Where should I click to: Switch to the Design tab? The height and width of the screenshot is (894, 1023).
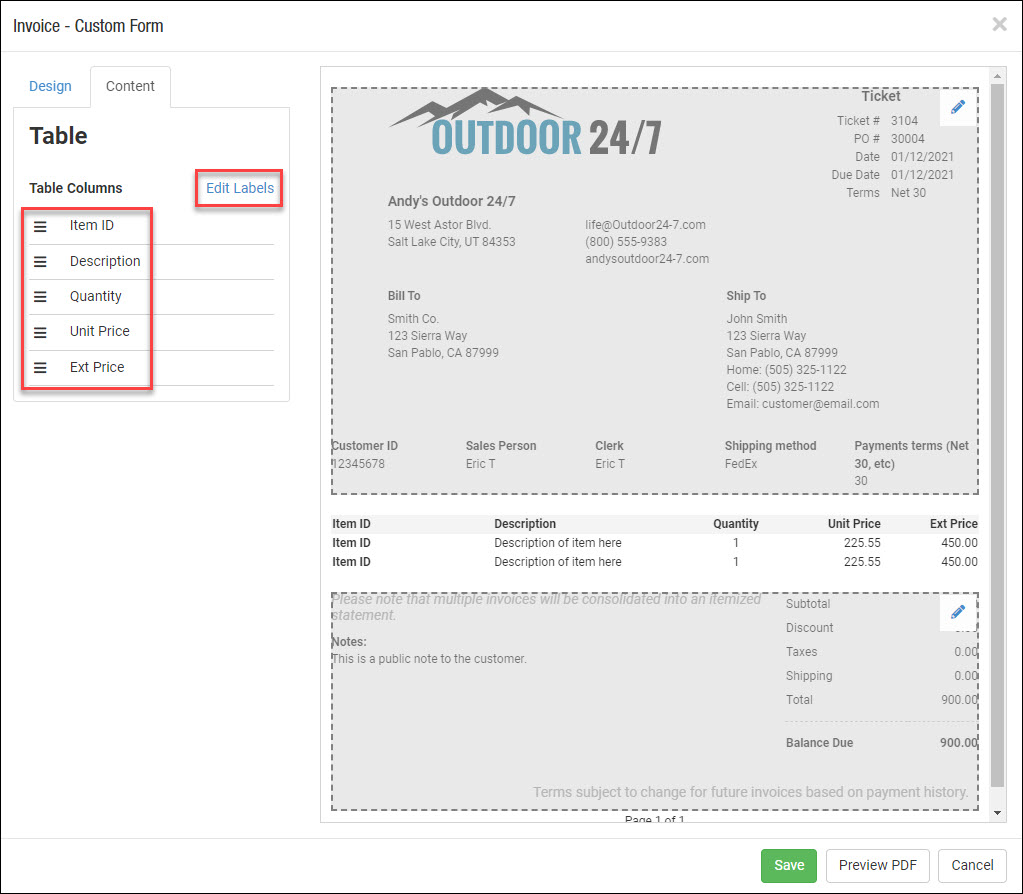pyautogui.click(x=50, y=86)
